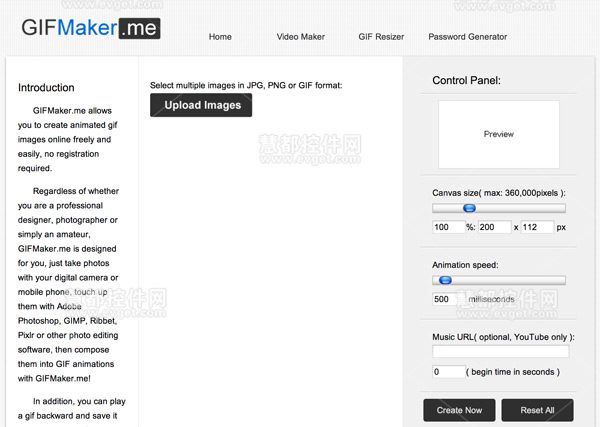The image size is (600, 427).
Task: Open the GIF Resizer page
Action: pos(381,37)
